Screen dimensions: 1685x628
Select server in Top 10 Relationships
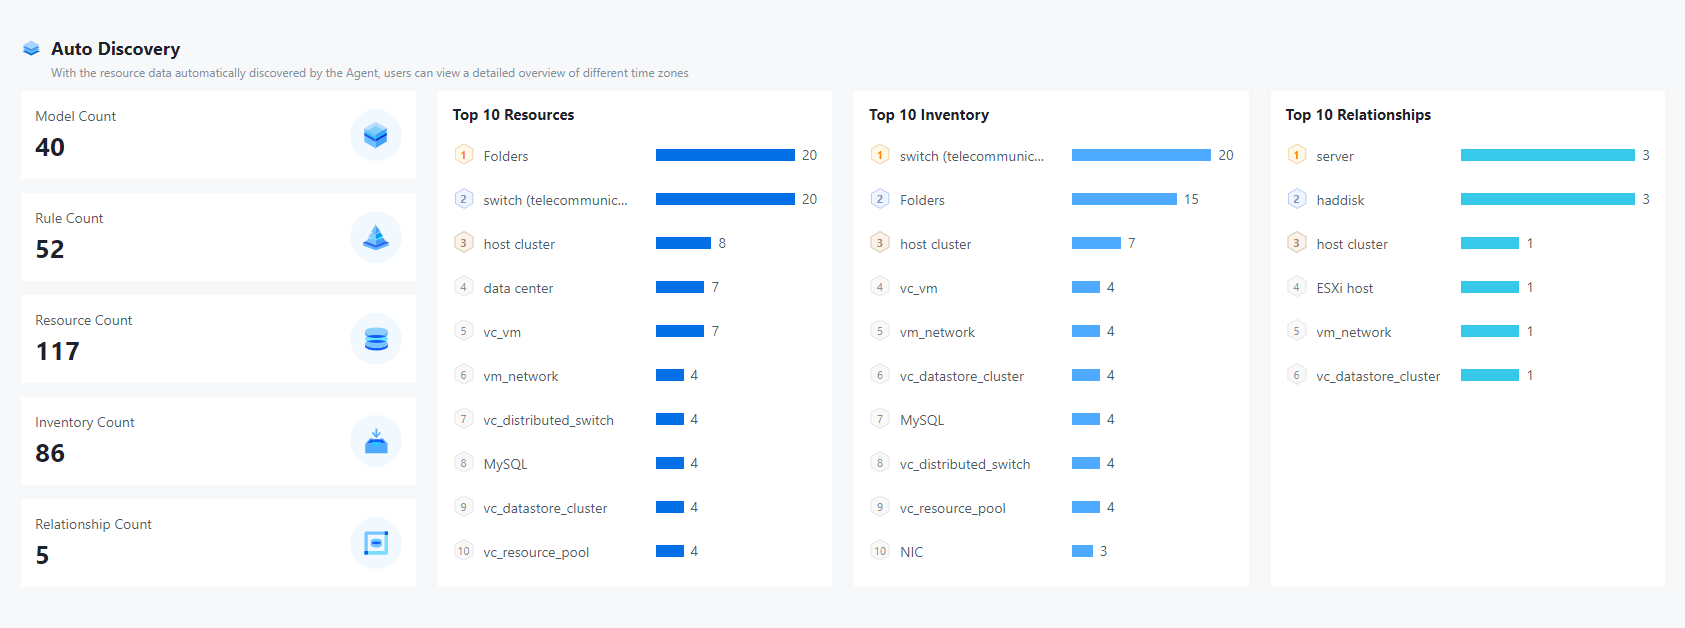pos(1335,156)
